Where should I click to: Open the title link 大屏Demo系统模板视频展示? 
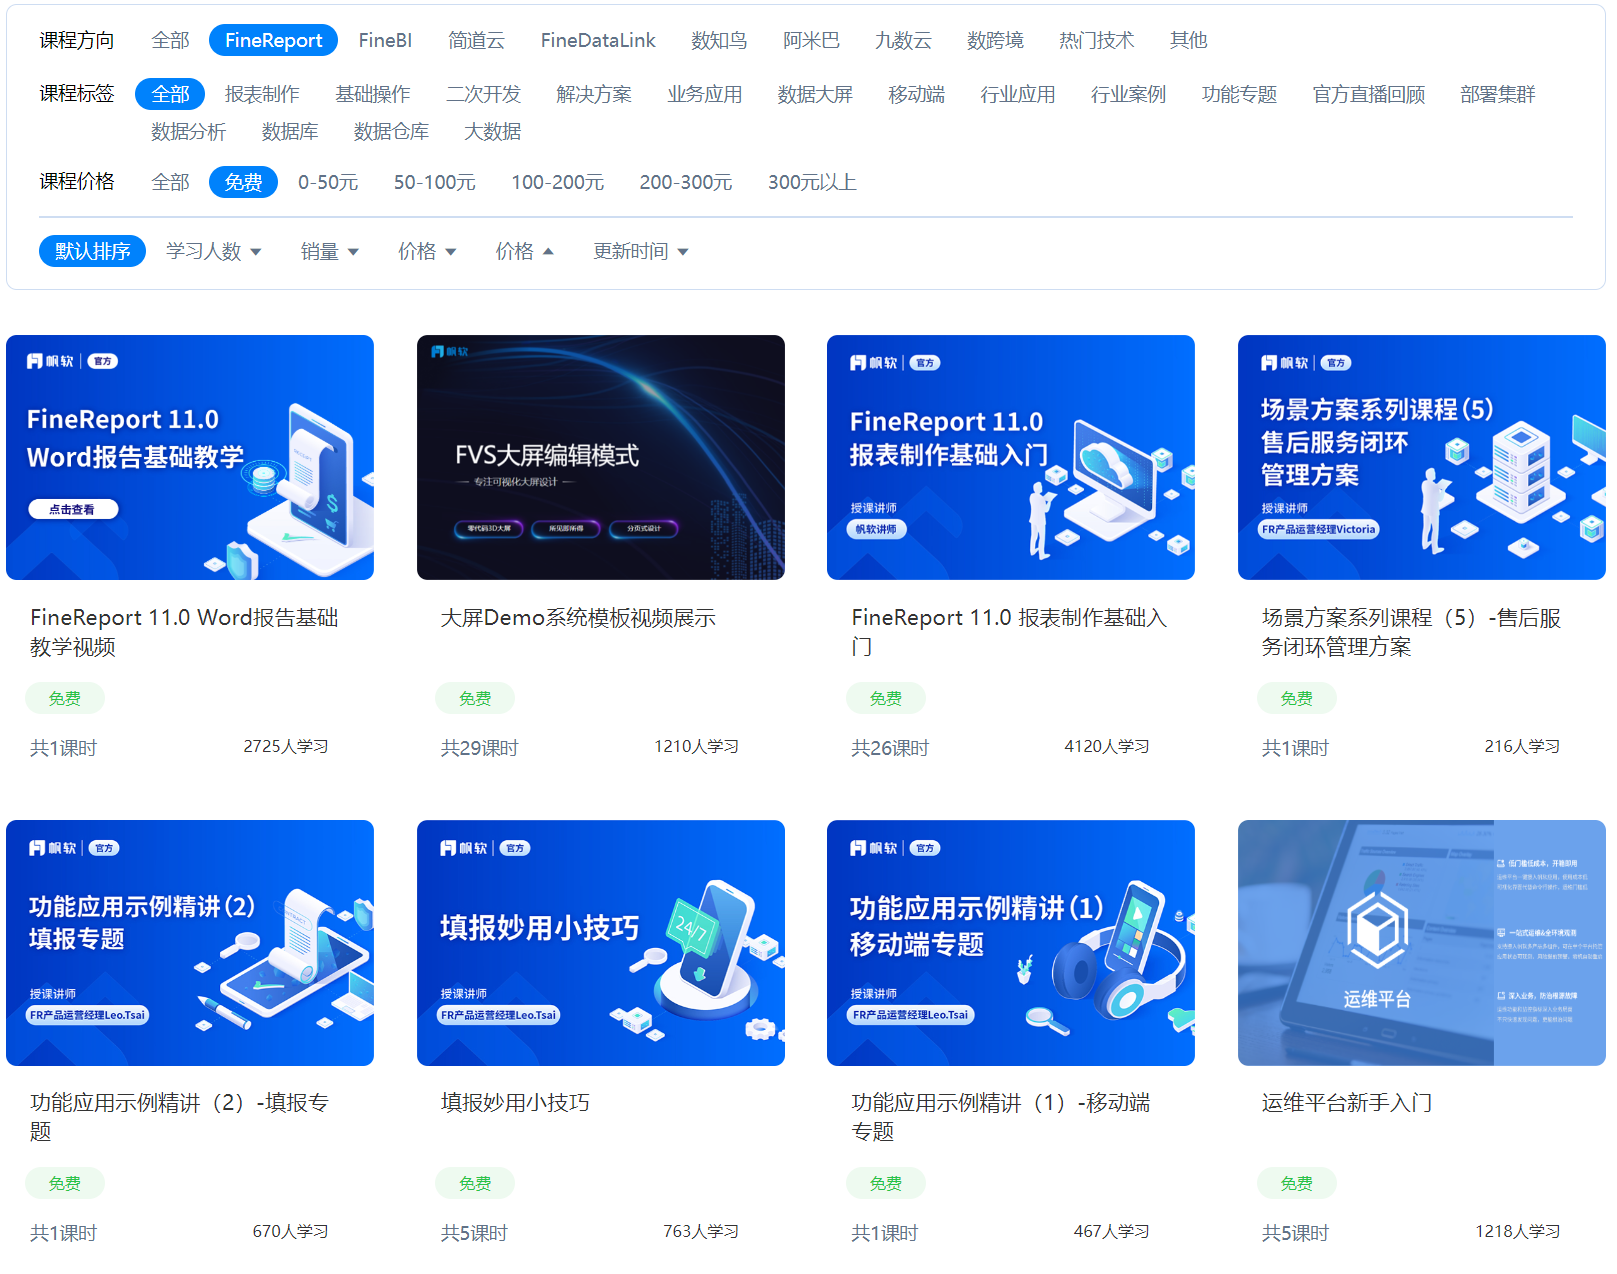coord(578,618)
